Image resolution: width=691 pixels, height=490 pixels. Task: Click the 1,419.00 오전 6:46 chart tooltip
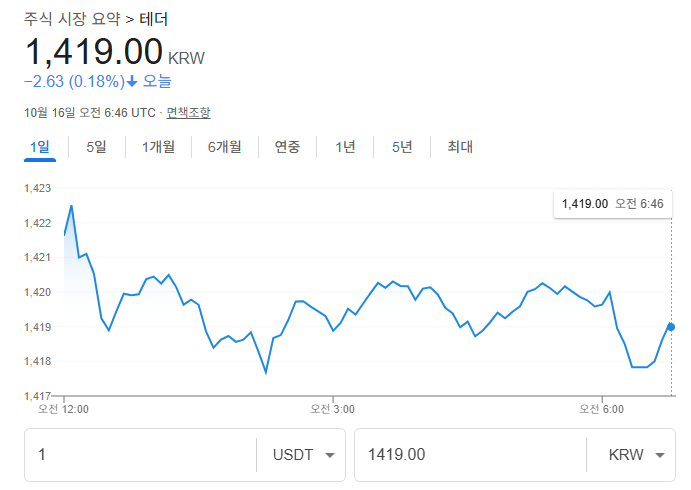pos(612,204)
